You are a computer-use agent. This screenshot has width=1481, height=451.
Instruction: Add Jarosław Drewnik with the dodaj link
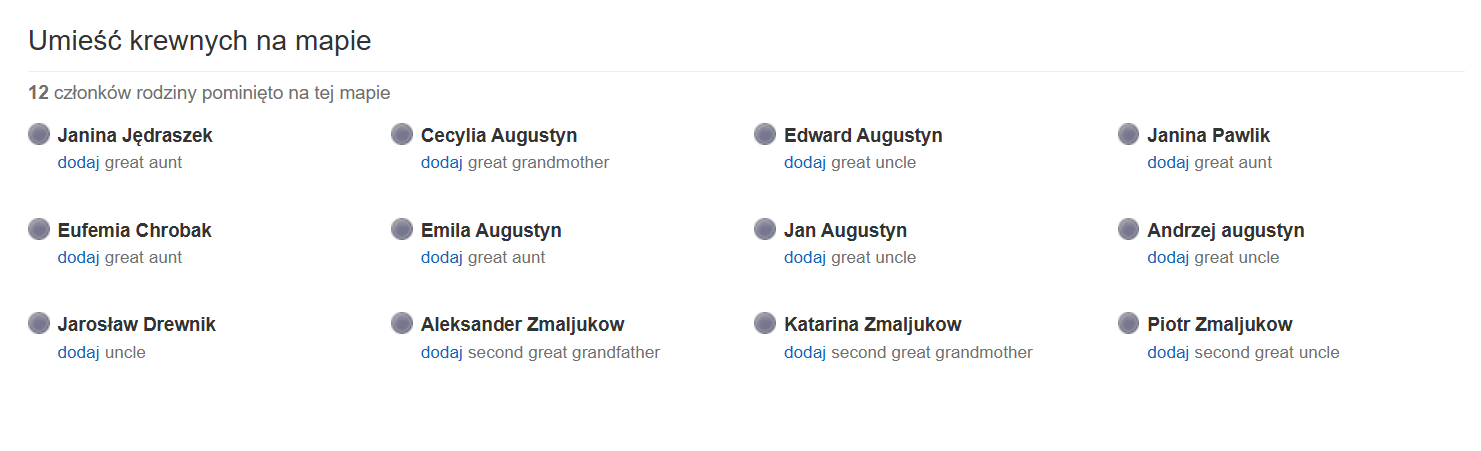(x=78, y=352)
